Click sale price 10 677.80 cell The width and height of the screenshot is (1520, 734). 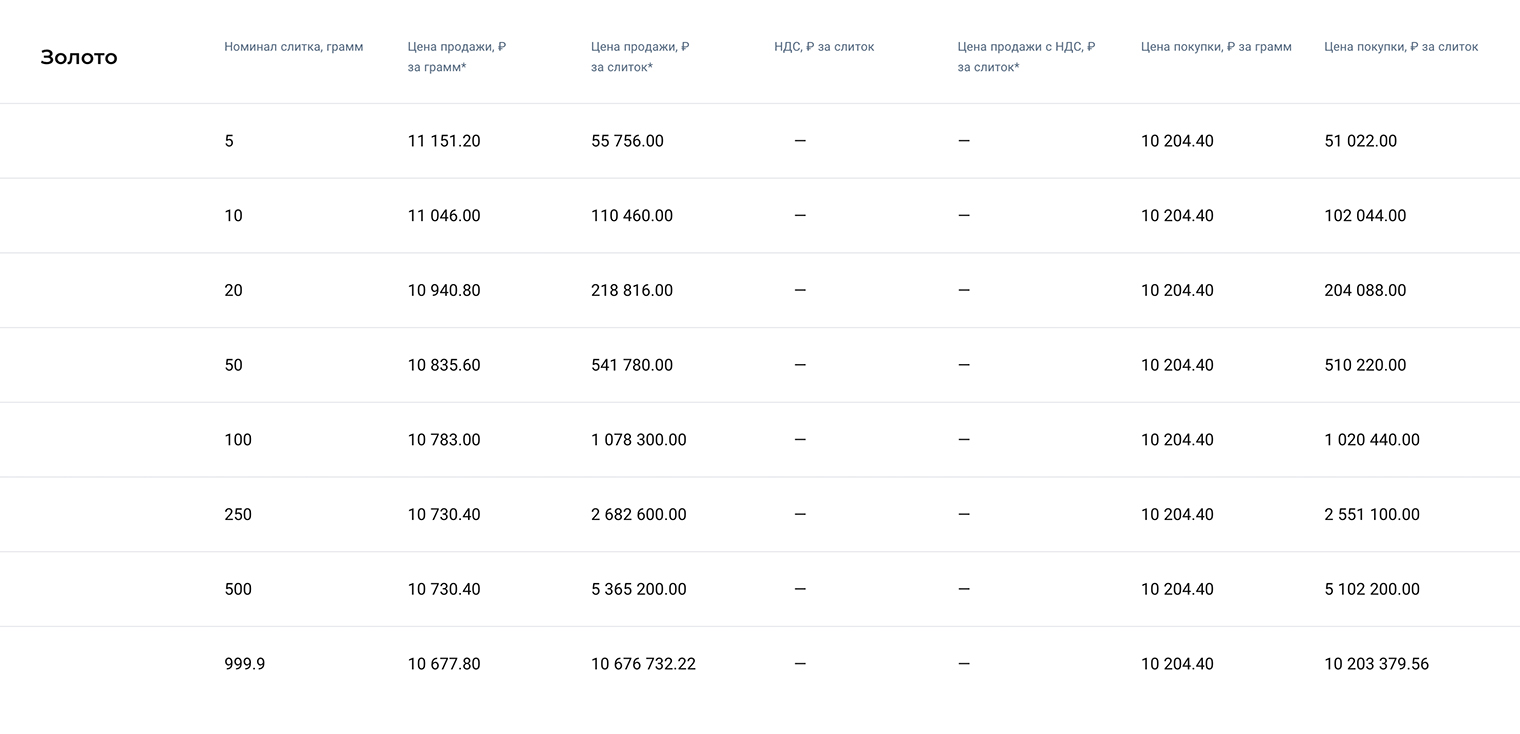pos(444,664)
